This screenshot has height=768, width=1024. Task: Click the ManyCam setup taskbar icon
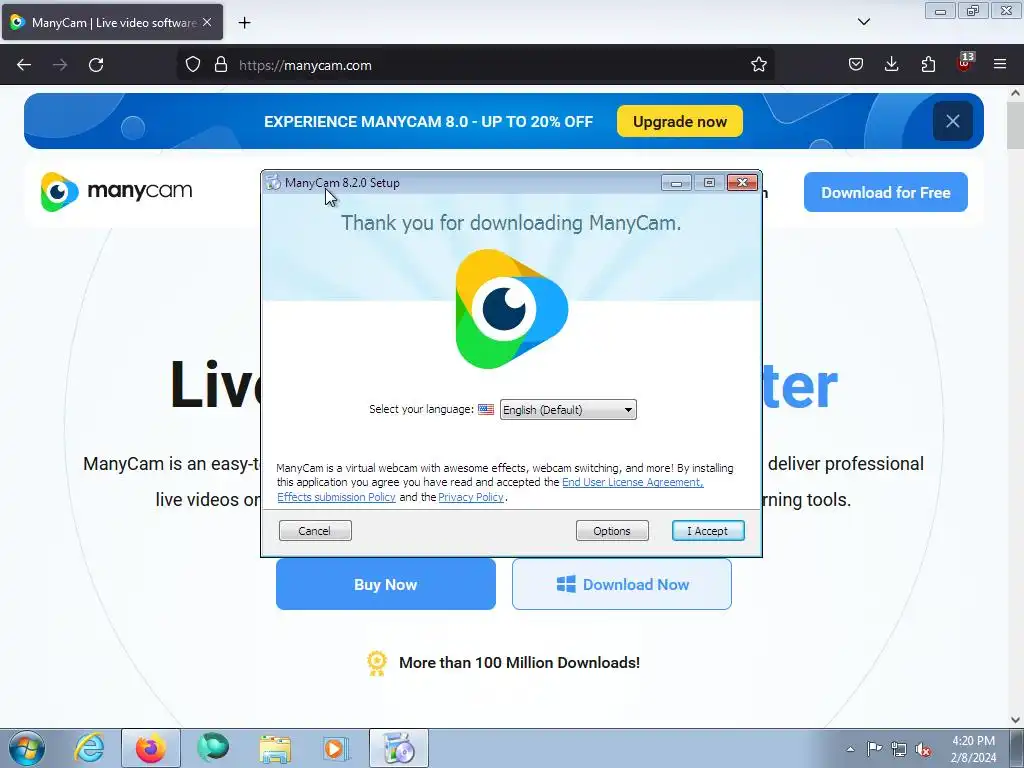click(399, 748)
